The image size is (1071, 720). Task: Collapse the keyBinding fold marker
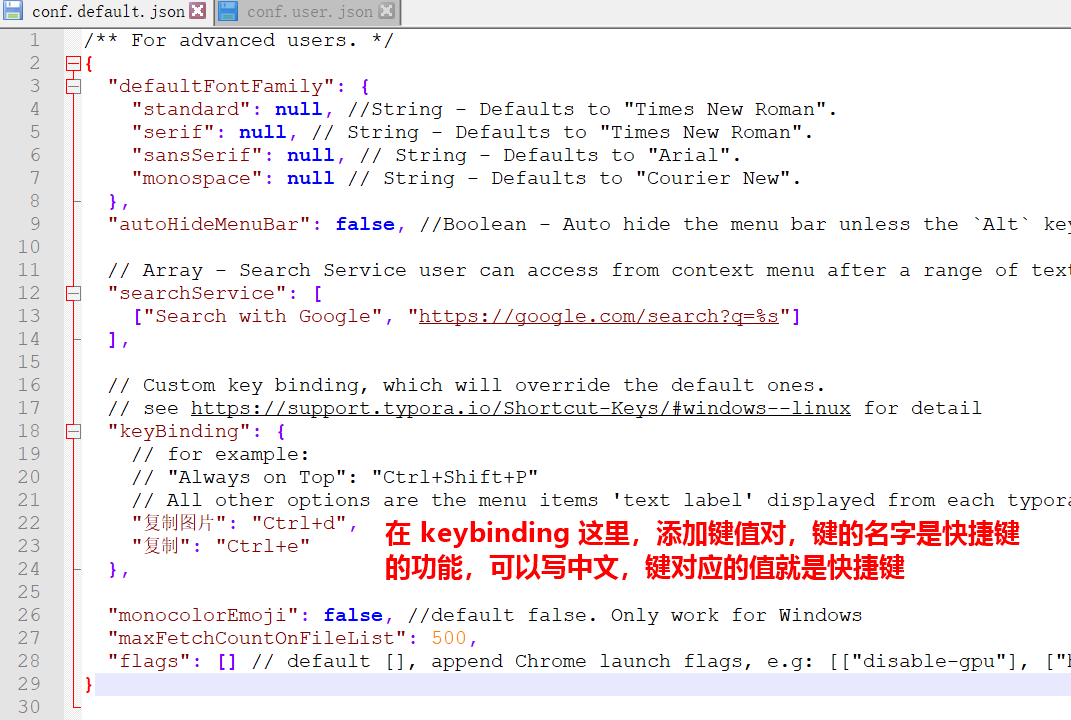coord(73,432)
